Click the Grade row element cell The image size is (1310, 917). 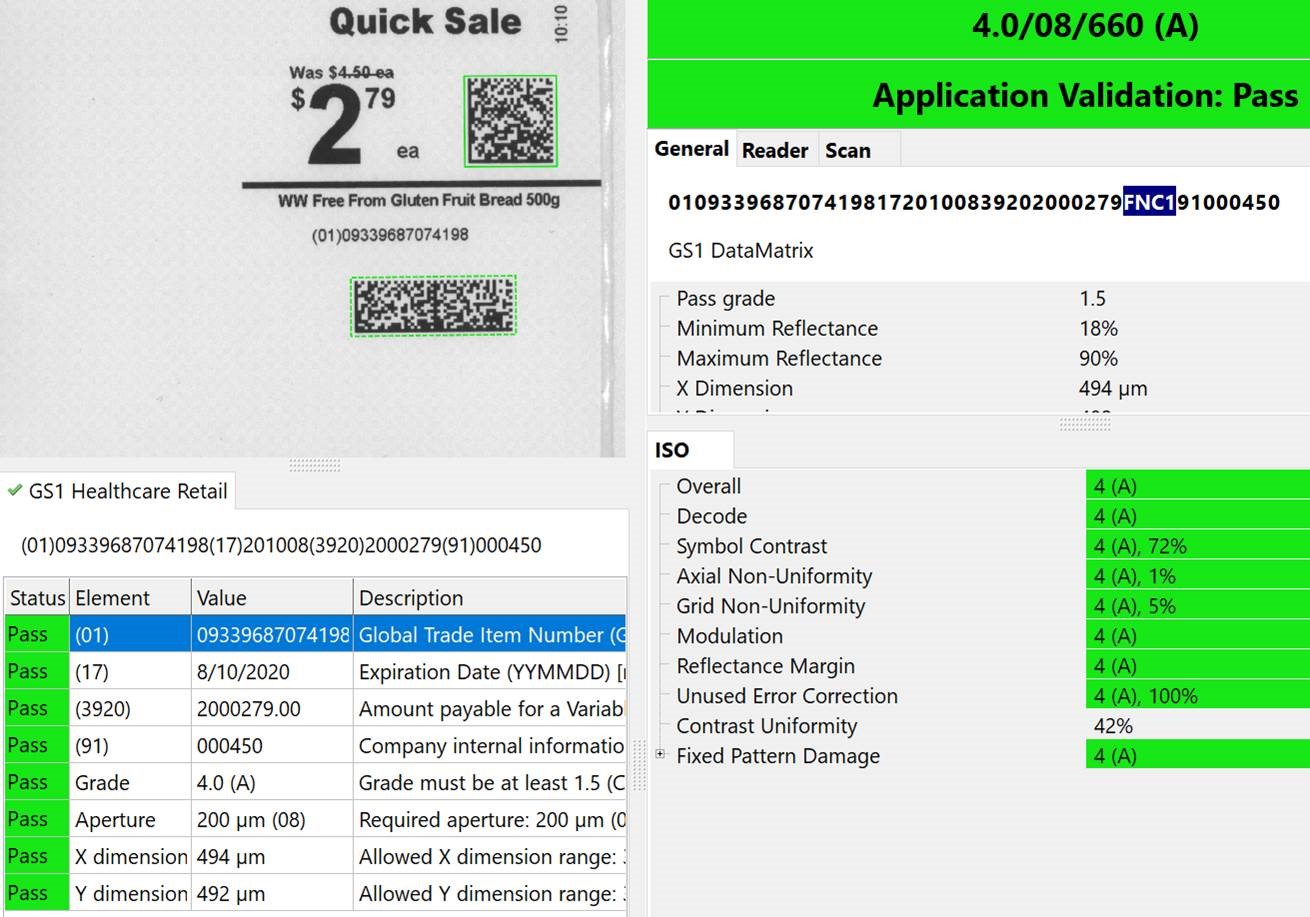[130, 783]
